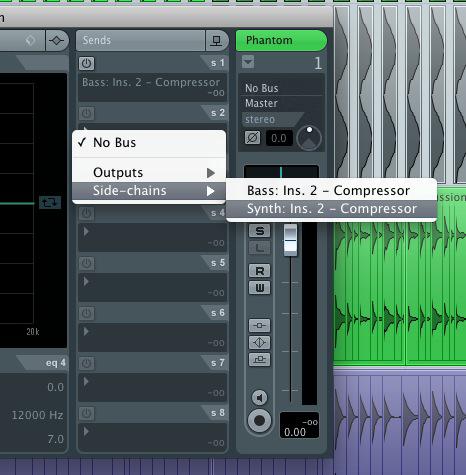The height and width of the screenshot is (475, 466).
Task: Click the channel input No Bus field
Action: (x=281, y=88)
